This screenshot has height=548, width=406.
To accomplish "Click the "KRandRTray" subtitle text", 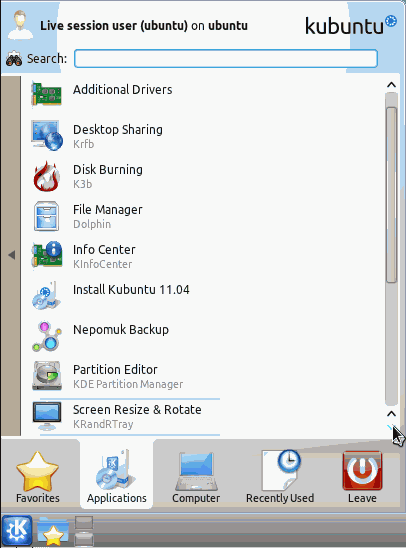I will click(103, 424).
